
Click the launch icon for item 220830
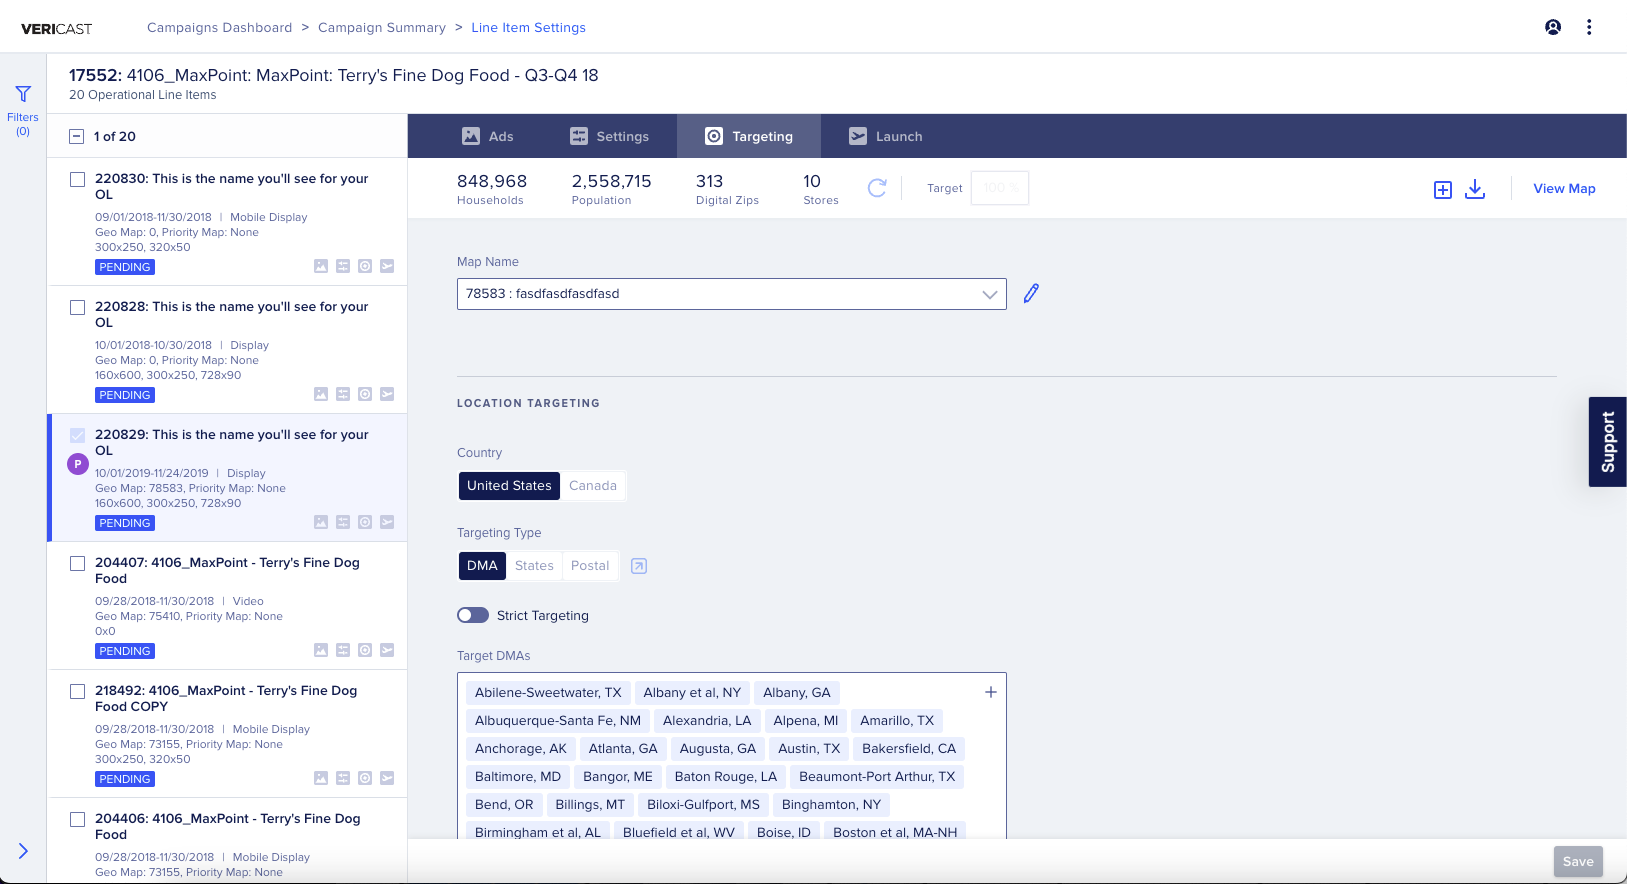point(387,266)
